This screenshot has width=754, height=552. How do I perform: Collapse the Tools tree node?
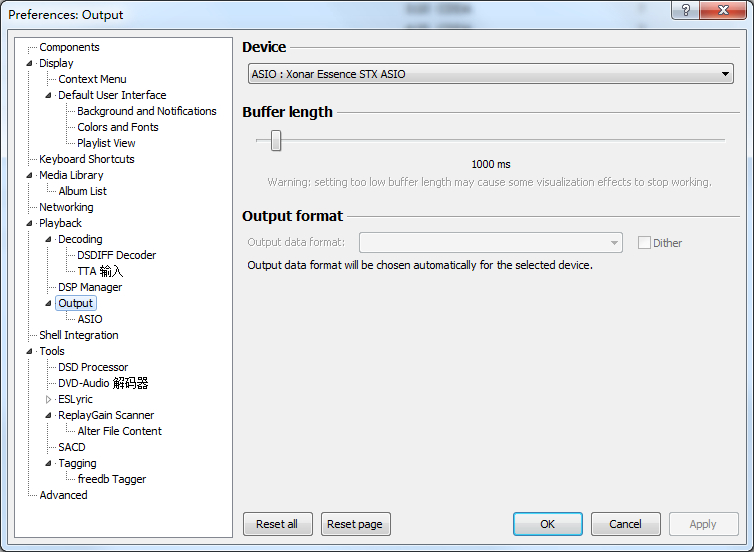coord(30,351)
